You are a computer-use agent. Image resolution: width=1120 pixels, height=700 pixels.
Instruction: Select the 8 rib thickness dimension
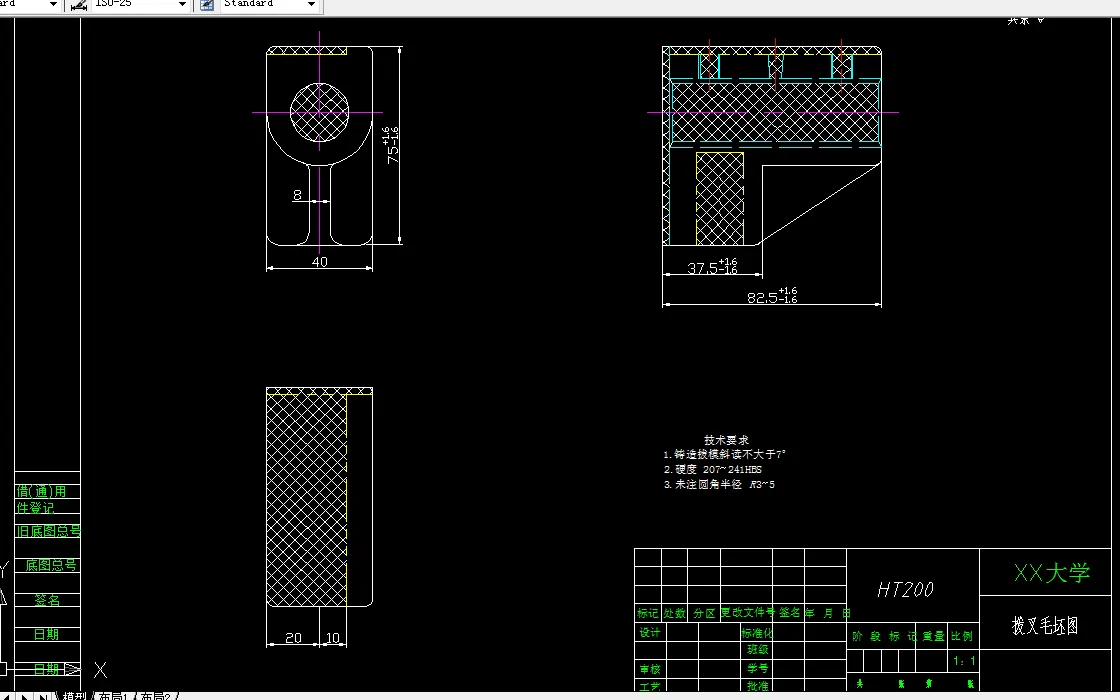(x=297, y=194)
